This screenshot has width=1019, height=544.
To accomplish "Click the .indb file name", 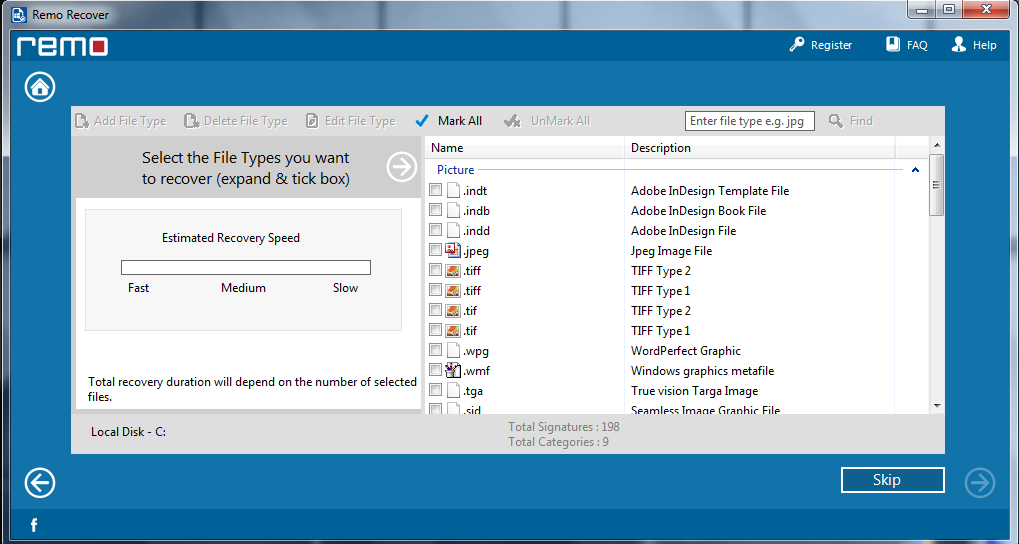I will (x=476, y=211).
